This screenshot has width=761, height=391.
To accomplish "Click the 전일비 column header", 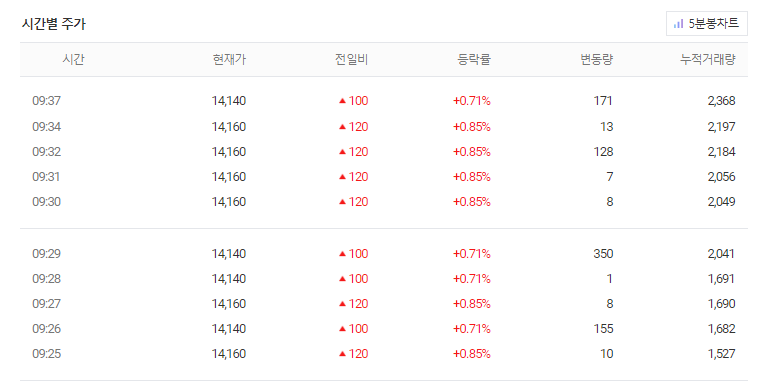I will [351, 60].
